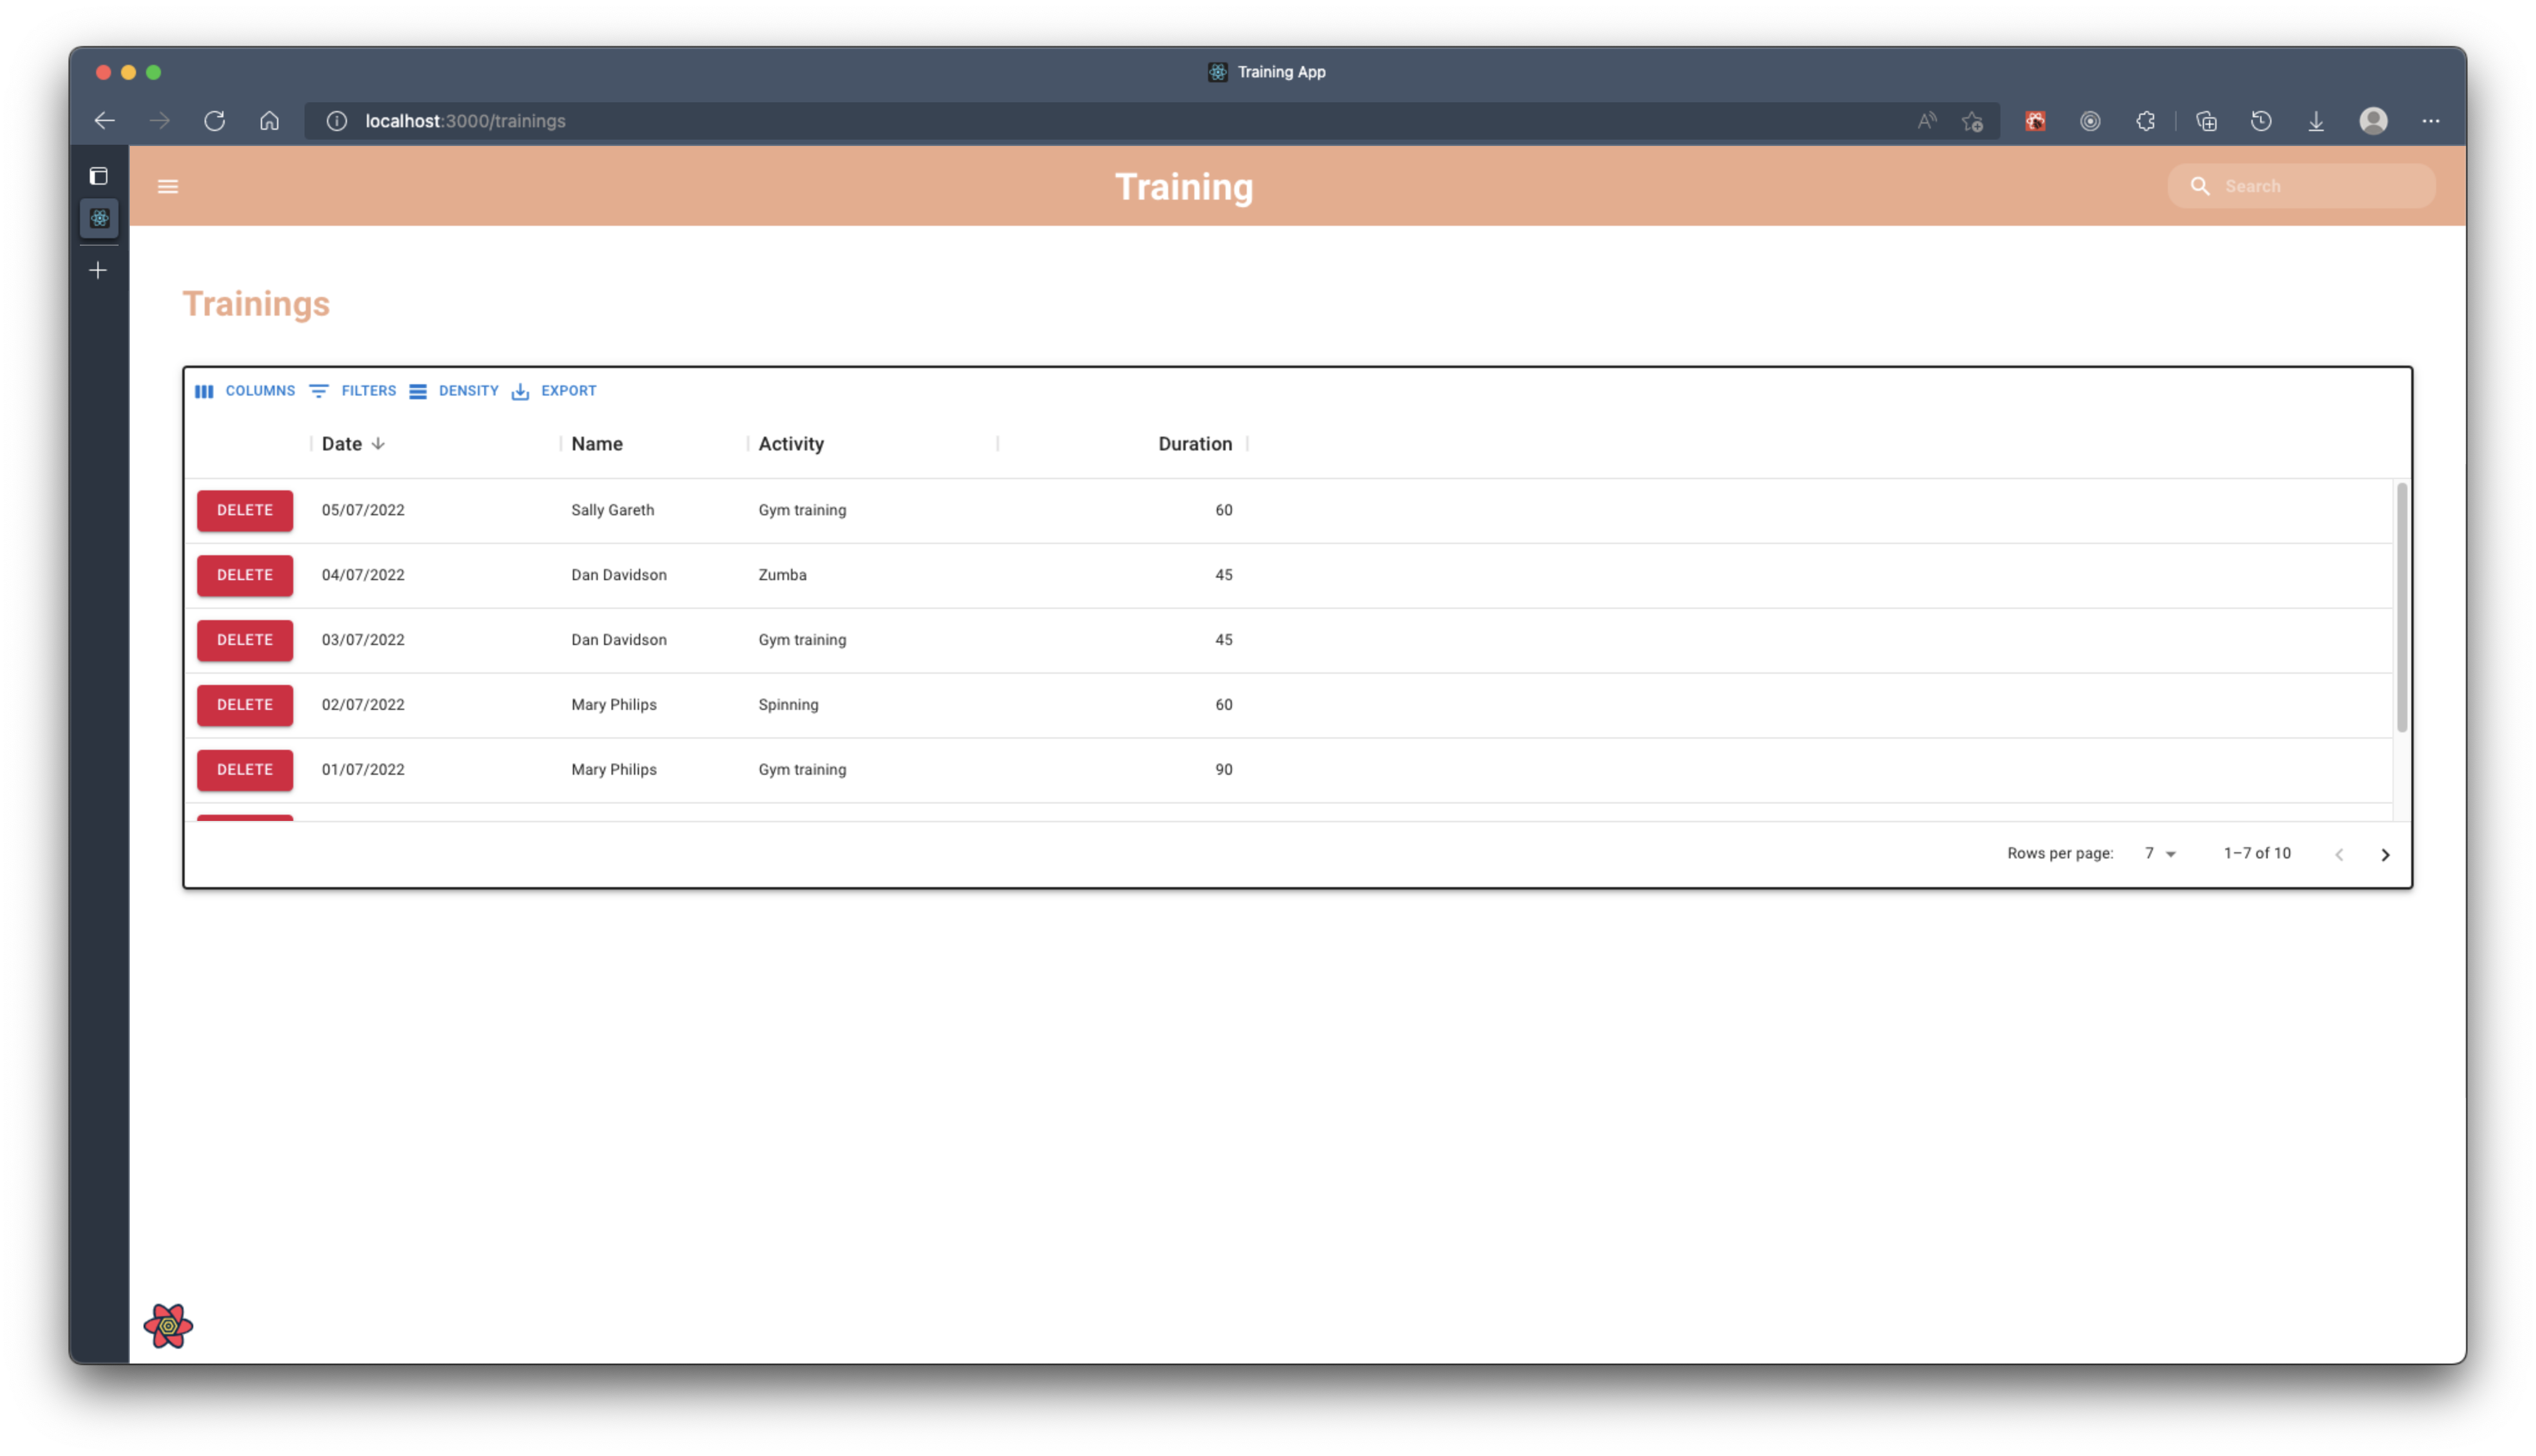Screen dimensions: 2536x1456
Task: Click into the Search field
Action: click(2300, 186)
